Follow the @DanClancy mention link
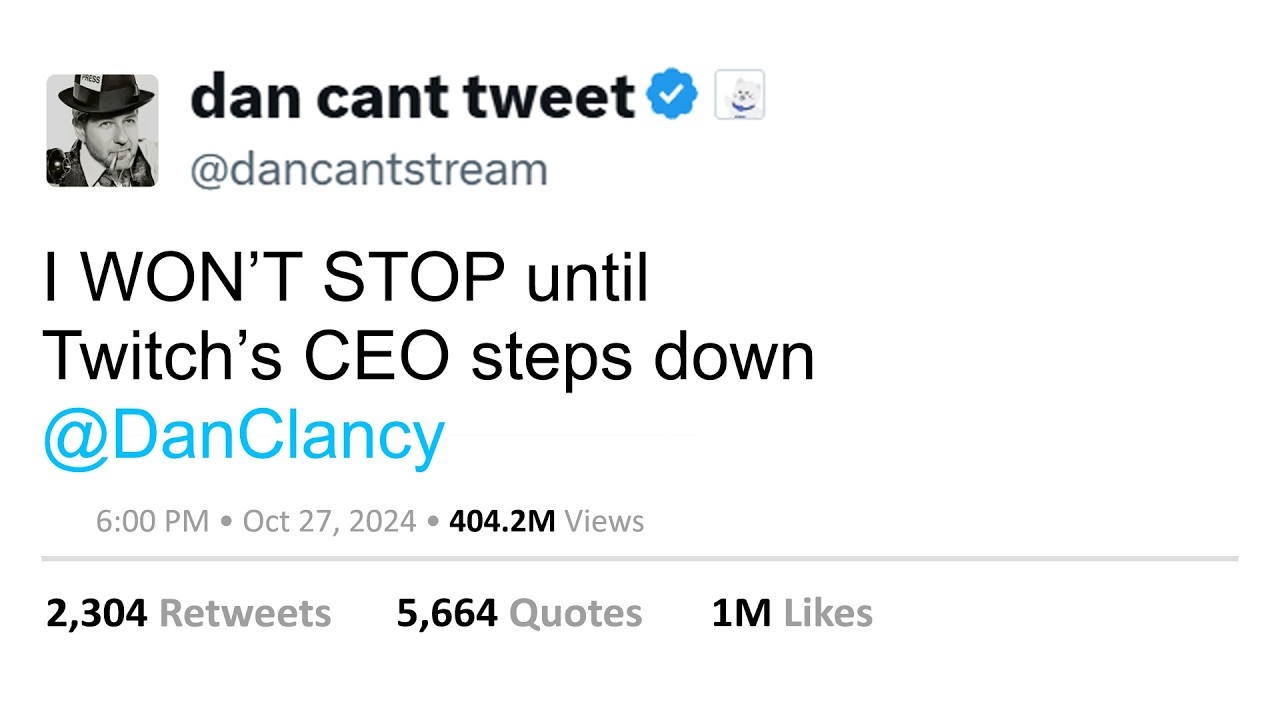Screen dimensions: 1280x720 [x=243, y=437]
